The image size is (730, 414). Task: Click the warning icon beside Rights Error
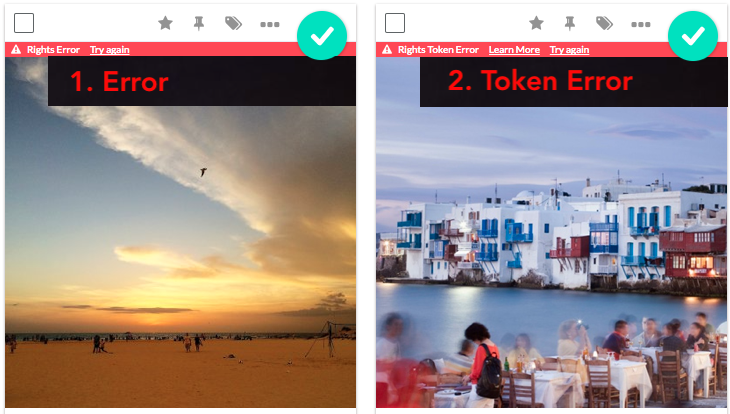tap(16, 49)
